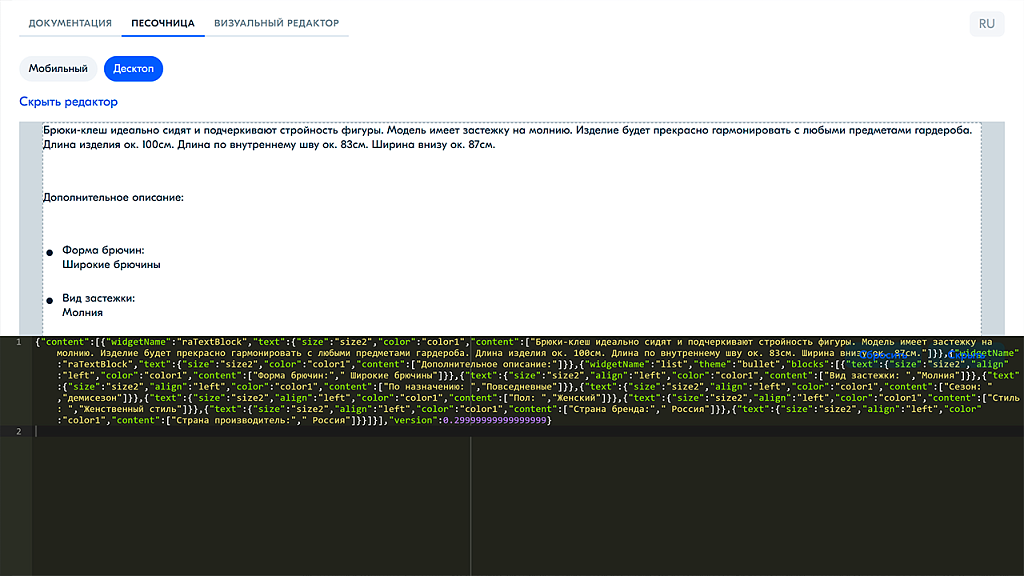The width and height of the screenshot is (1024, 576).
Task: Open the Визуальный редактор tab
Action: [x=276, y=23]
